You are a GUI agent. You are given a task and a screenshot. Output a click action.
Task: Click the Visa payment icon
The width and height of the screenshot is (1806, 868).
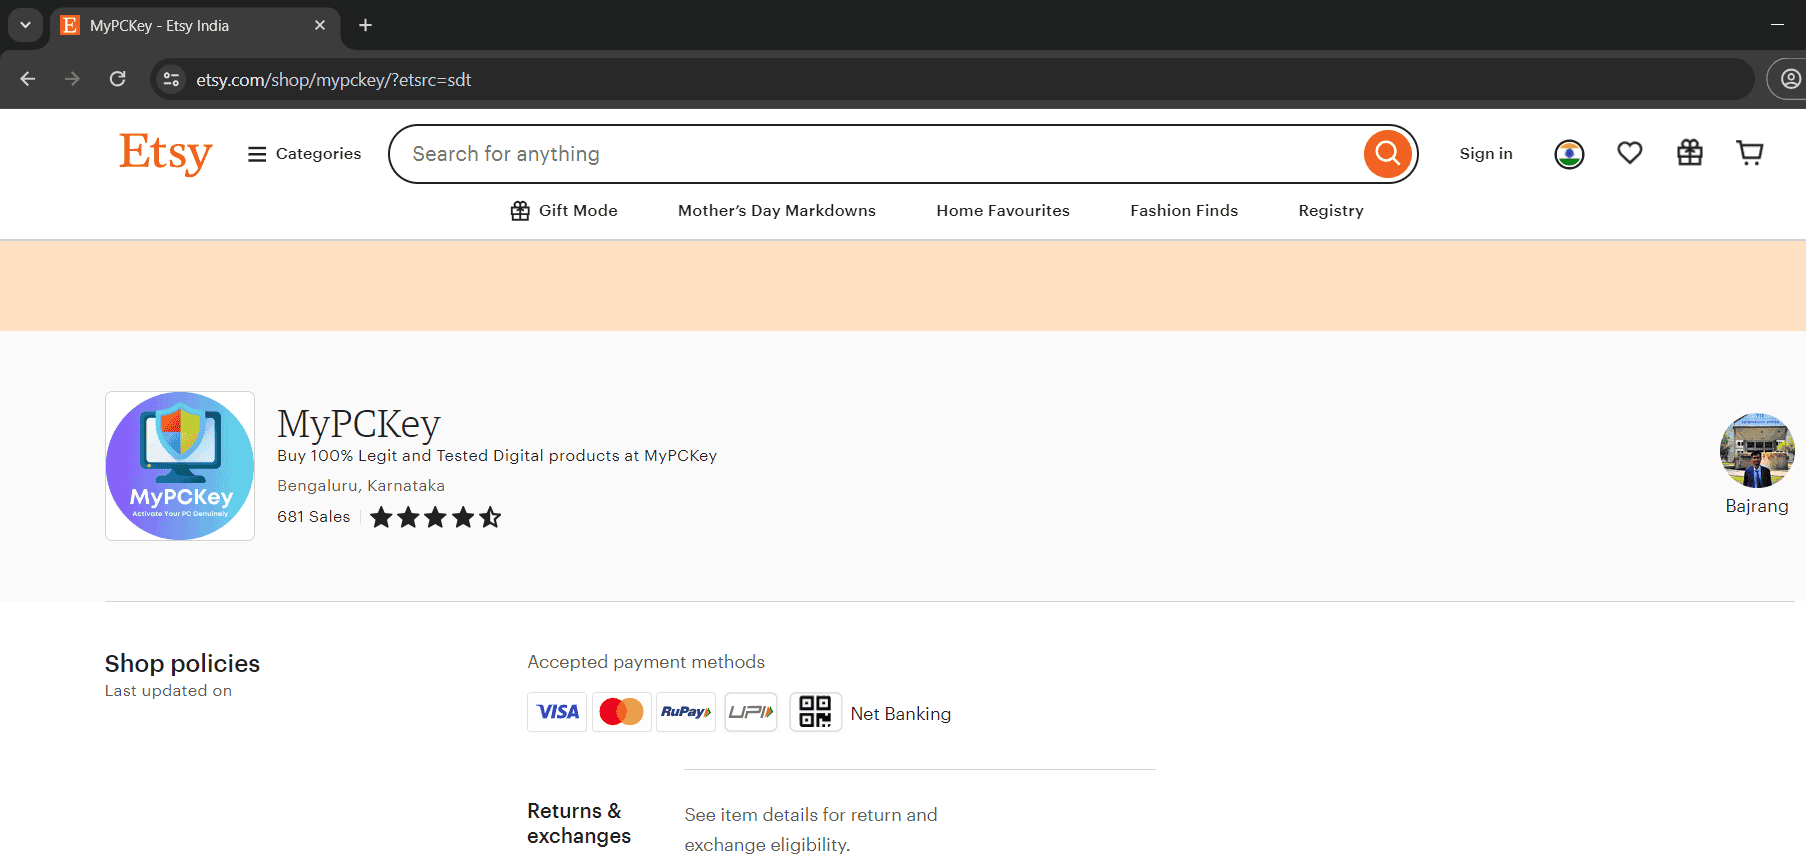coord(557,712)
